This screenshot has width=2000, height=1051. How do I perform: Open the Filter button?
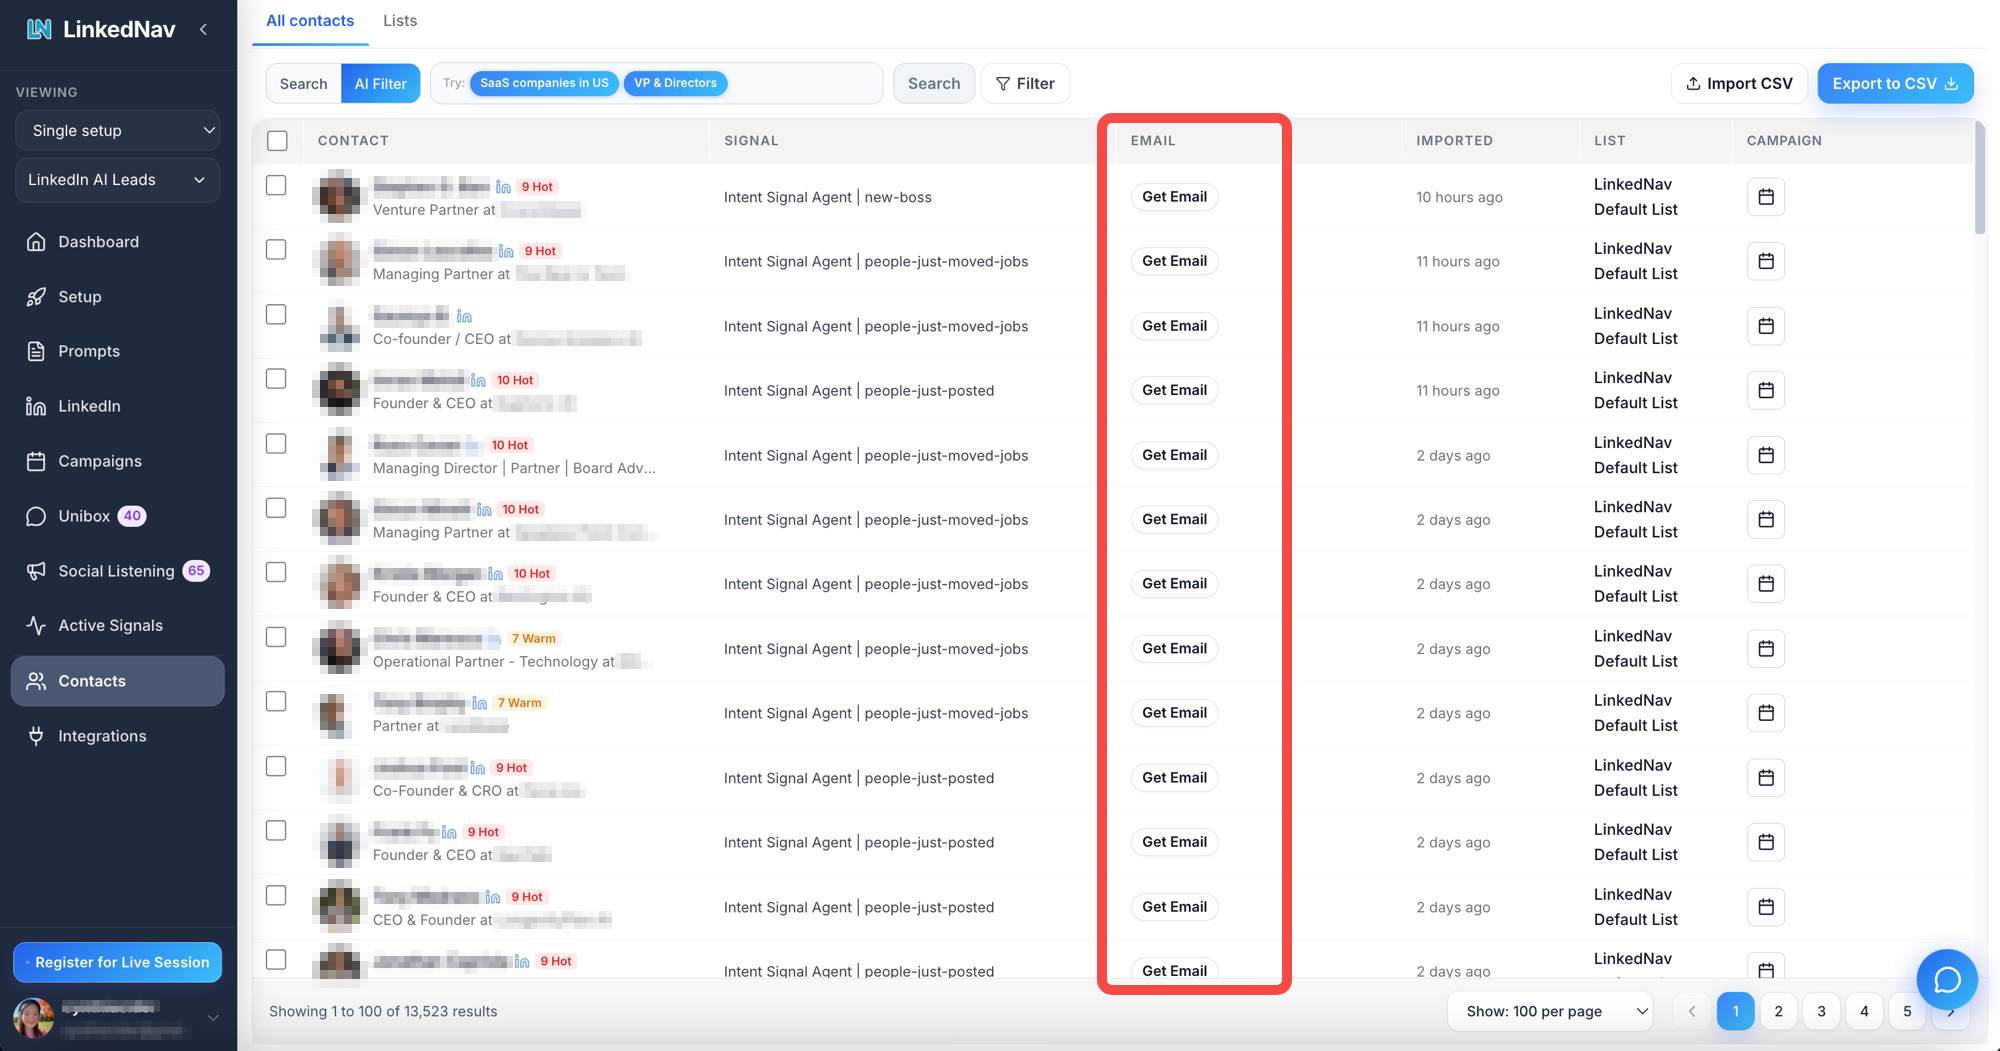(1025, 84)
